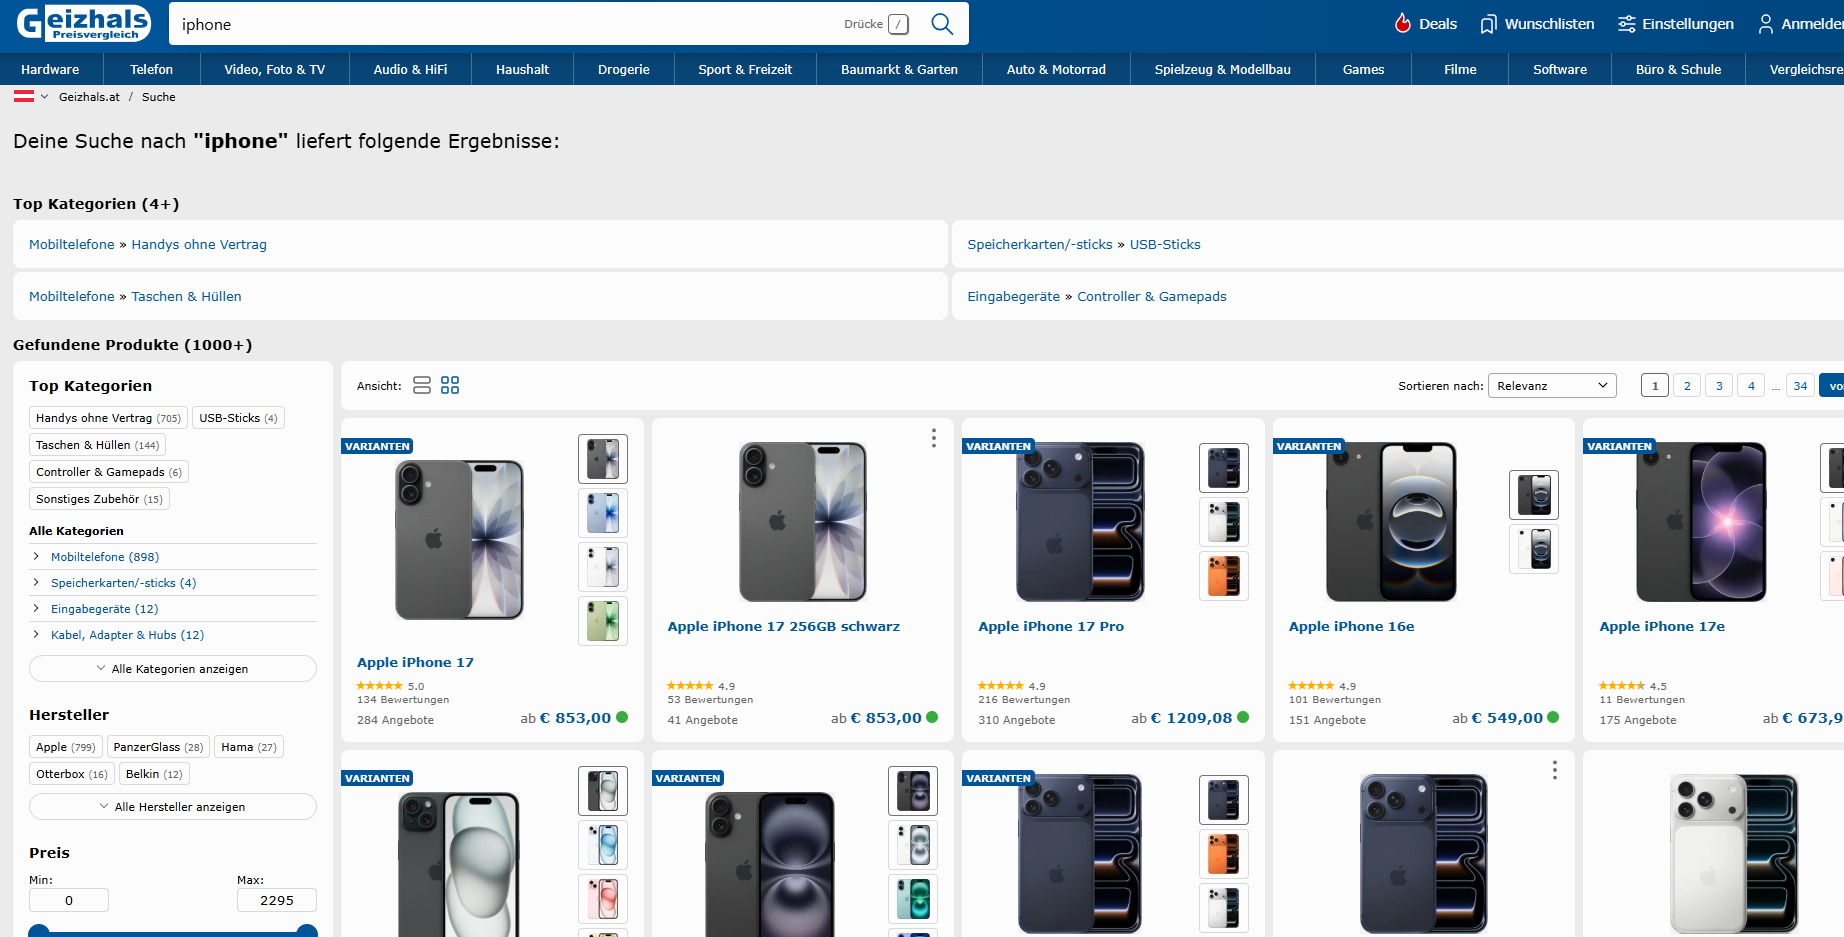Select silver variant thumbnail of iPhone 17 Pro

1224,522
